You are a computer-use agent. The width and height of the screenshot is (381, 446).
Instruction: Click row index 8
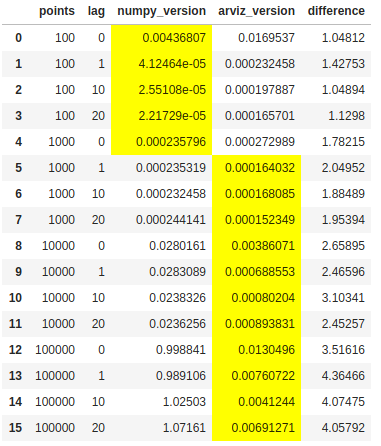click(x=18, y=246)
